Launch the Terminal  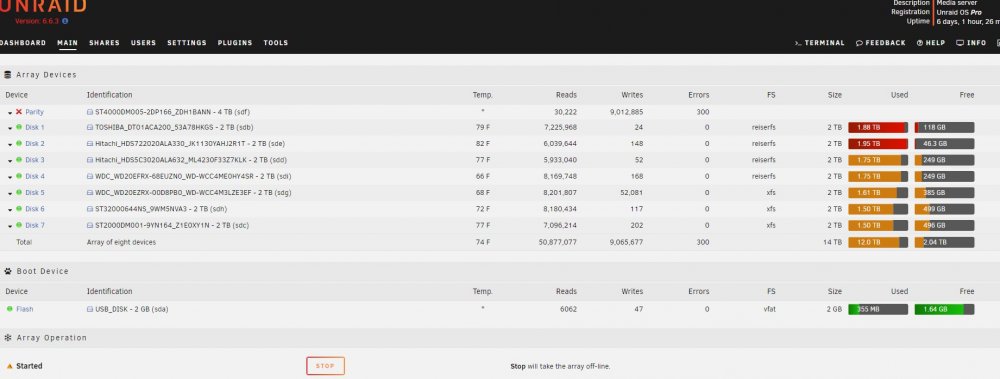point(820,43)
